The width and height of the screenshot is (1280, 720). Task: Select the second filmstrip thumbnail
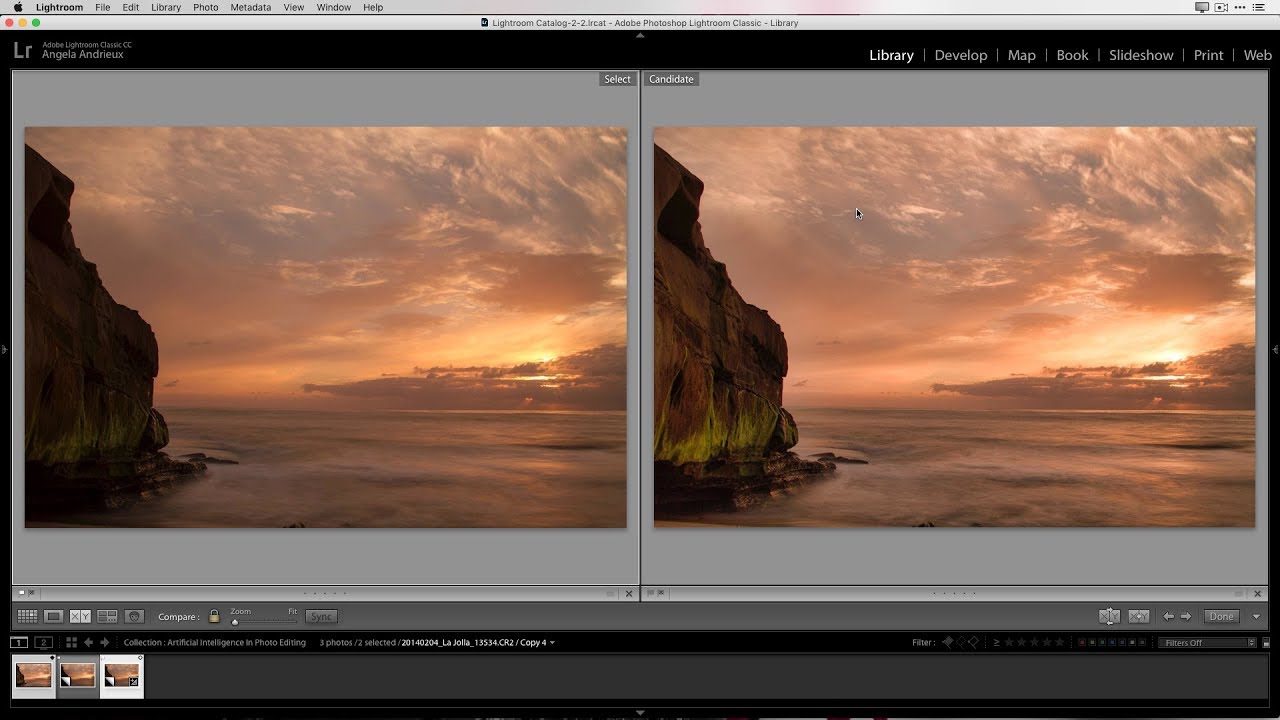[77, 676]
